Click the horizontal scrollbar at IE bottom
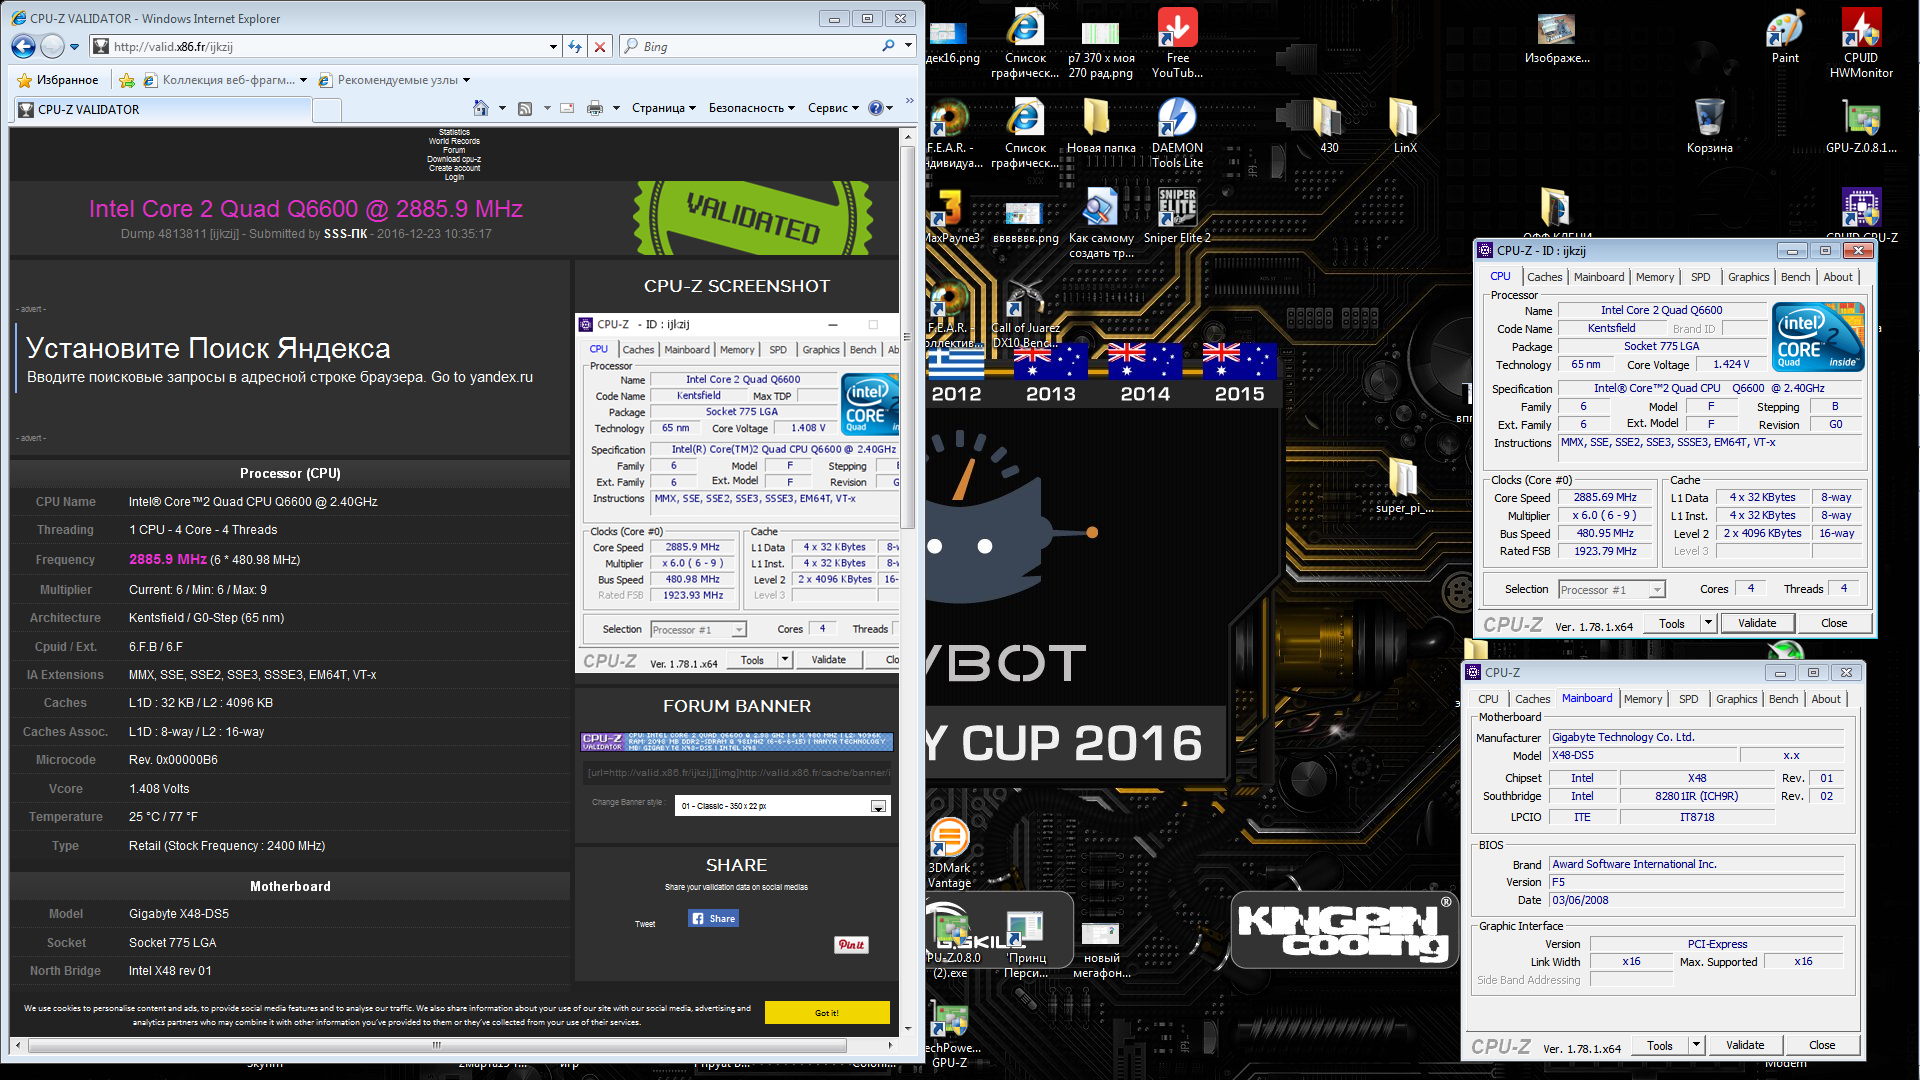 [437, 1045]
